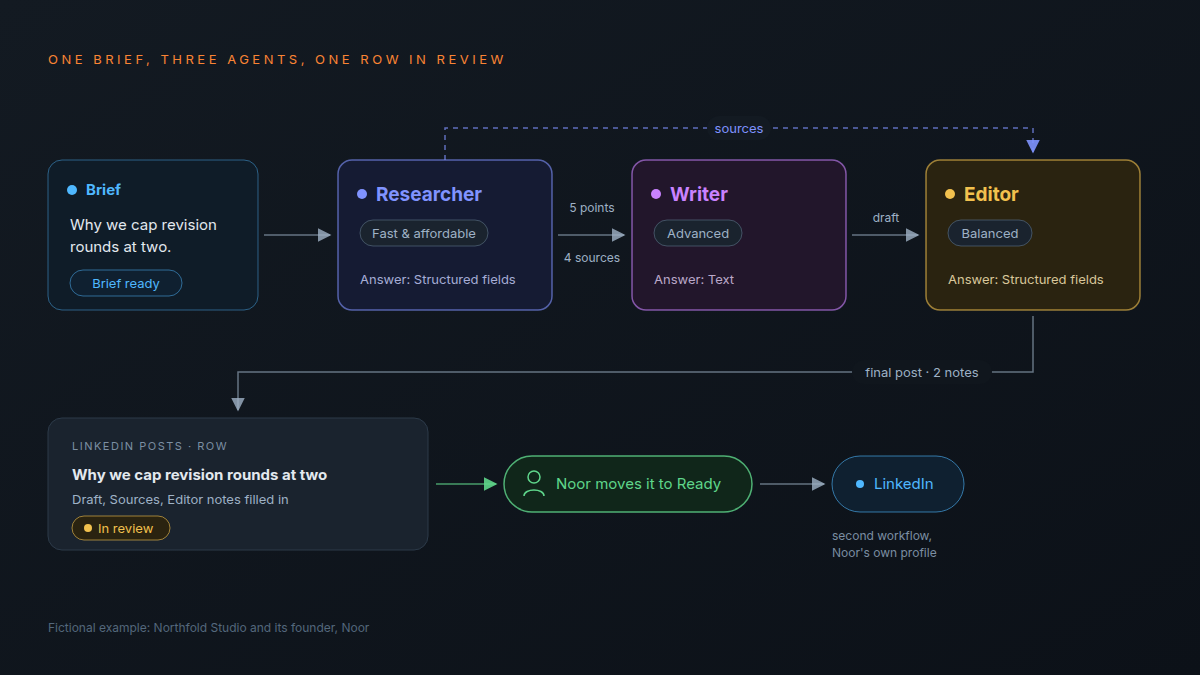The width and height of the screenshot is (1200, 675).
Task: Click the Noor moves it to Ready pill
Action: pyautogui.click(x=628, y=484)
